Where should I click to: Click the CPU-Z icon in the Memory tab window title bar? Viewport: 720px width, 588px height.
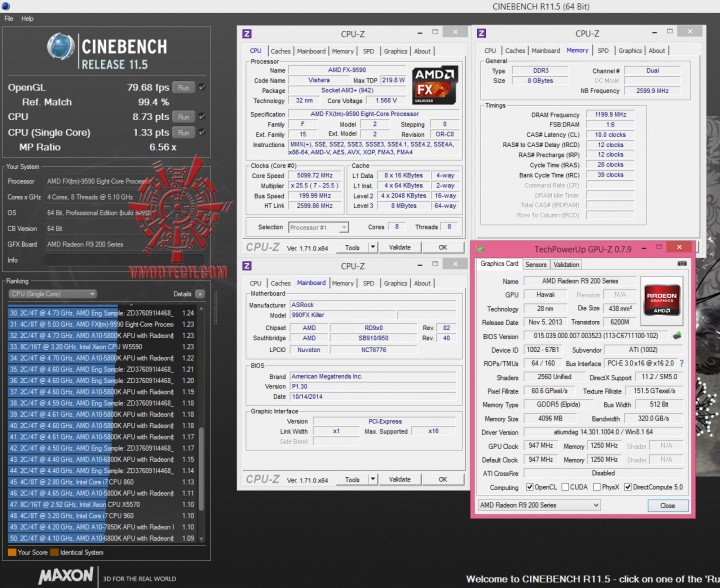(482, 33)
